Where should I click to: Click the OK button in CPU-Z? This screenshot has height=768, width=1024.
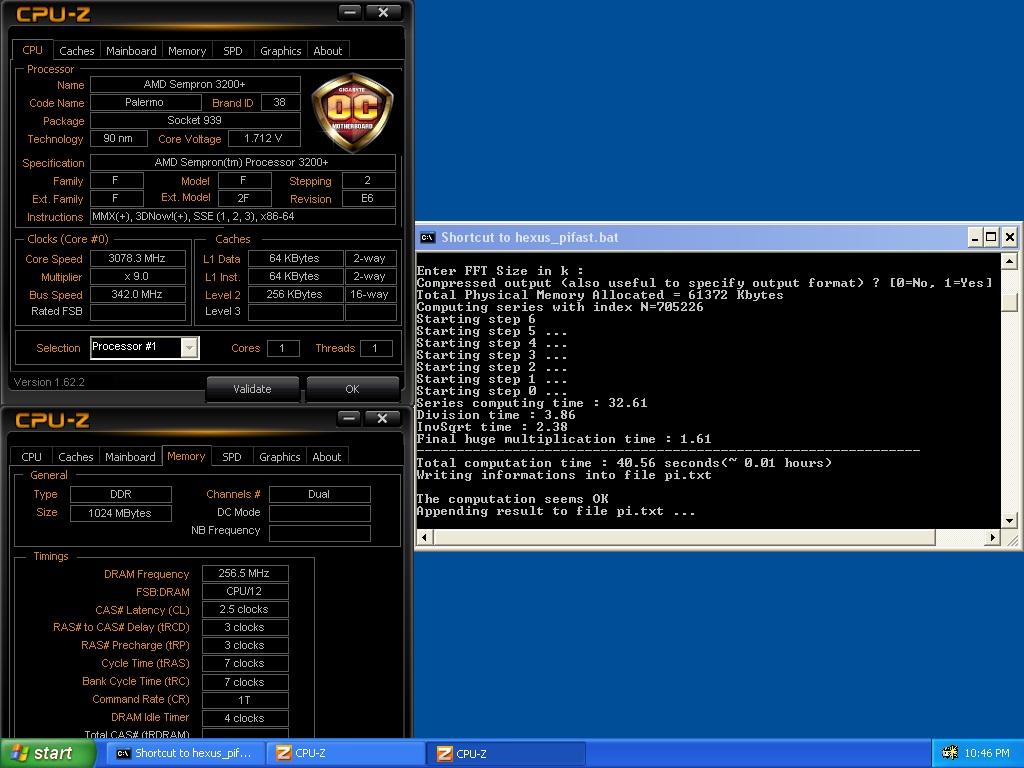352,389
